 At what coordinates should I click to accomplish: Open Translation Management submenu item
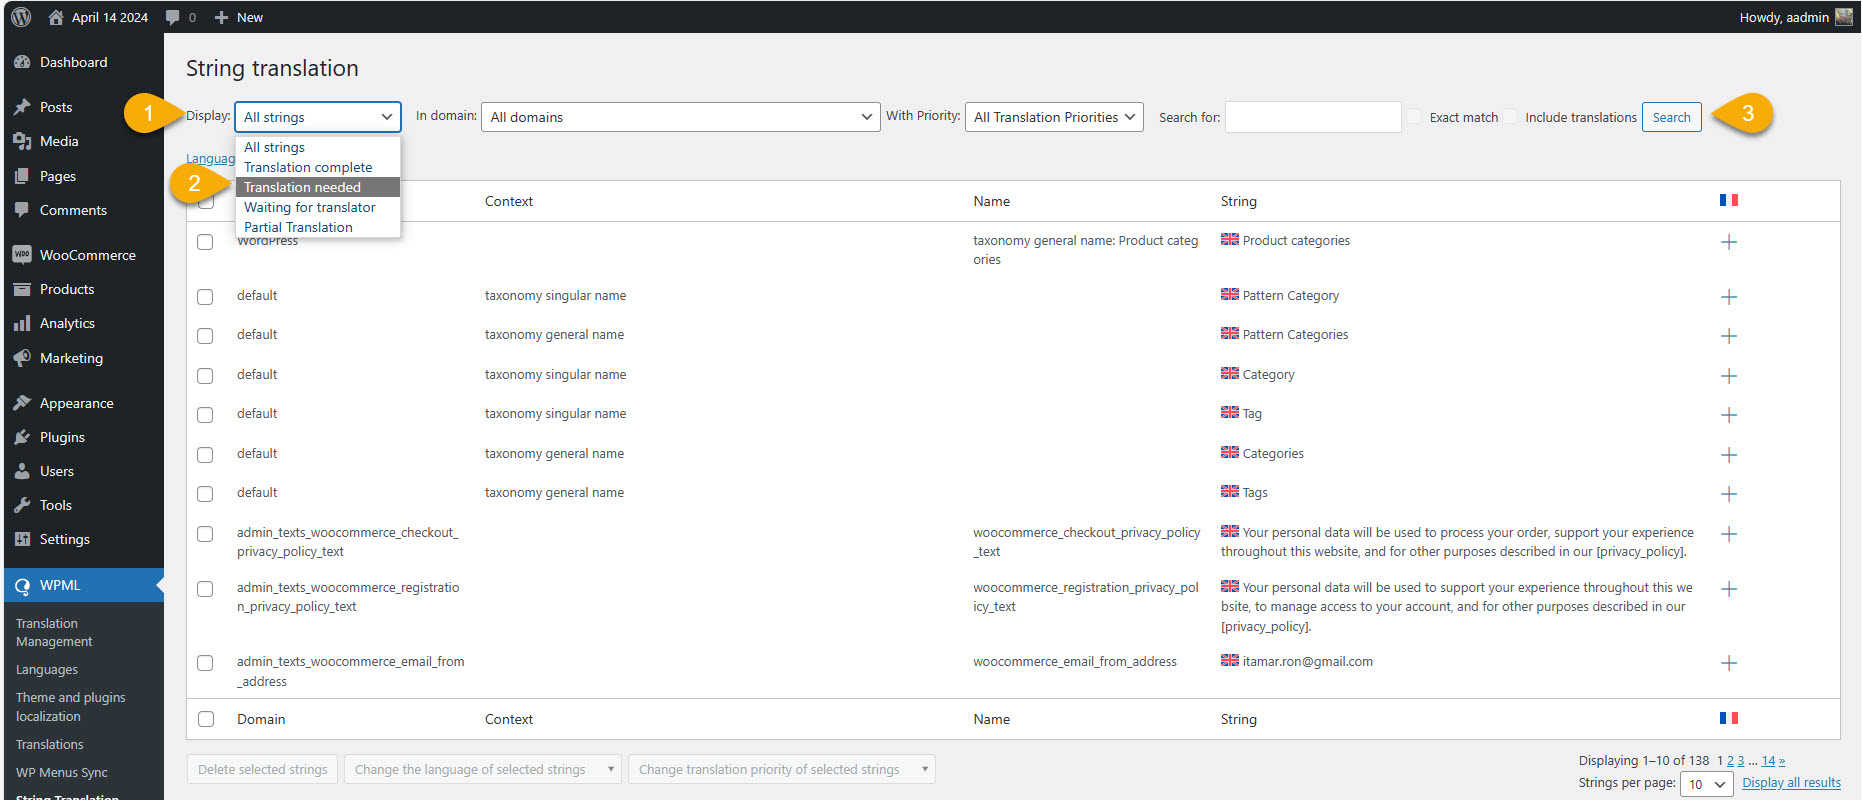54,632
